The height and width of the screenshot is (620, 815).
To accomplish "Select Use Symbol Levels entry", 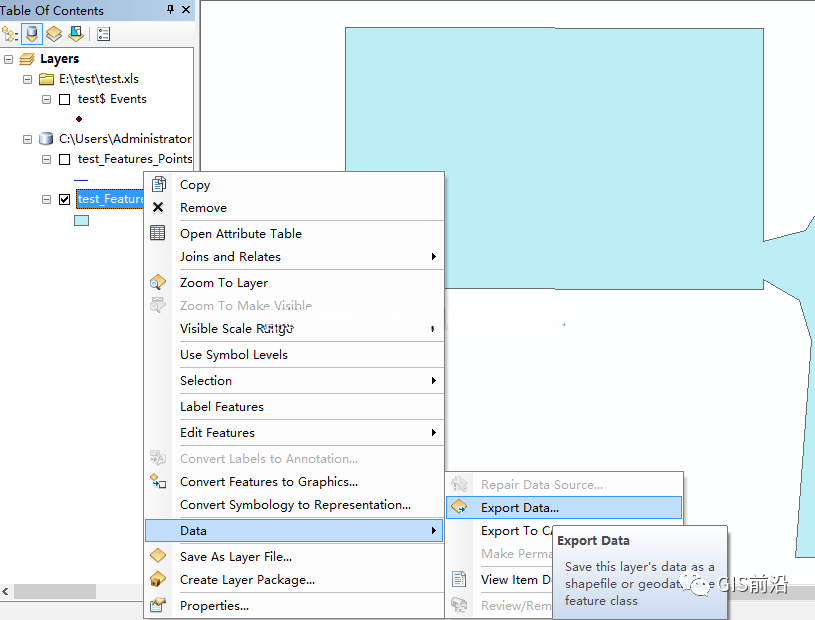I will click(294, 354).
